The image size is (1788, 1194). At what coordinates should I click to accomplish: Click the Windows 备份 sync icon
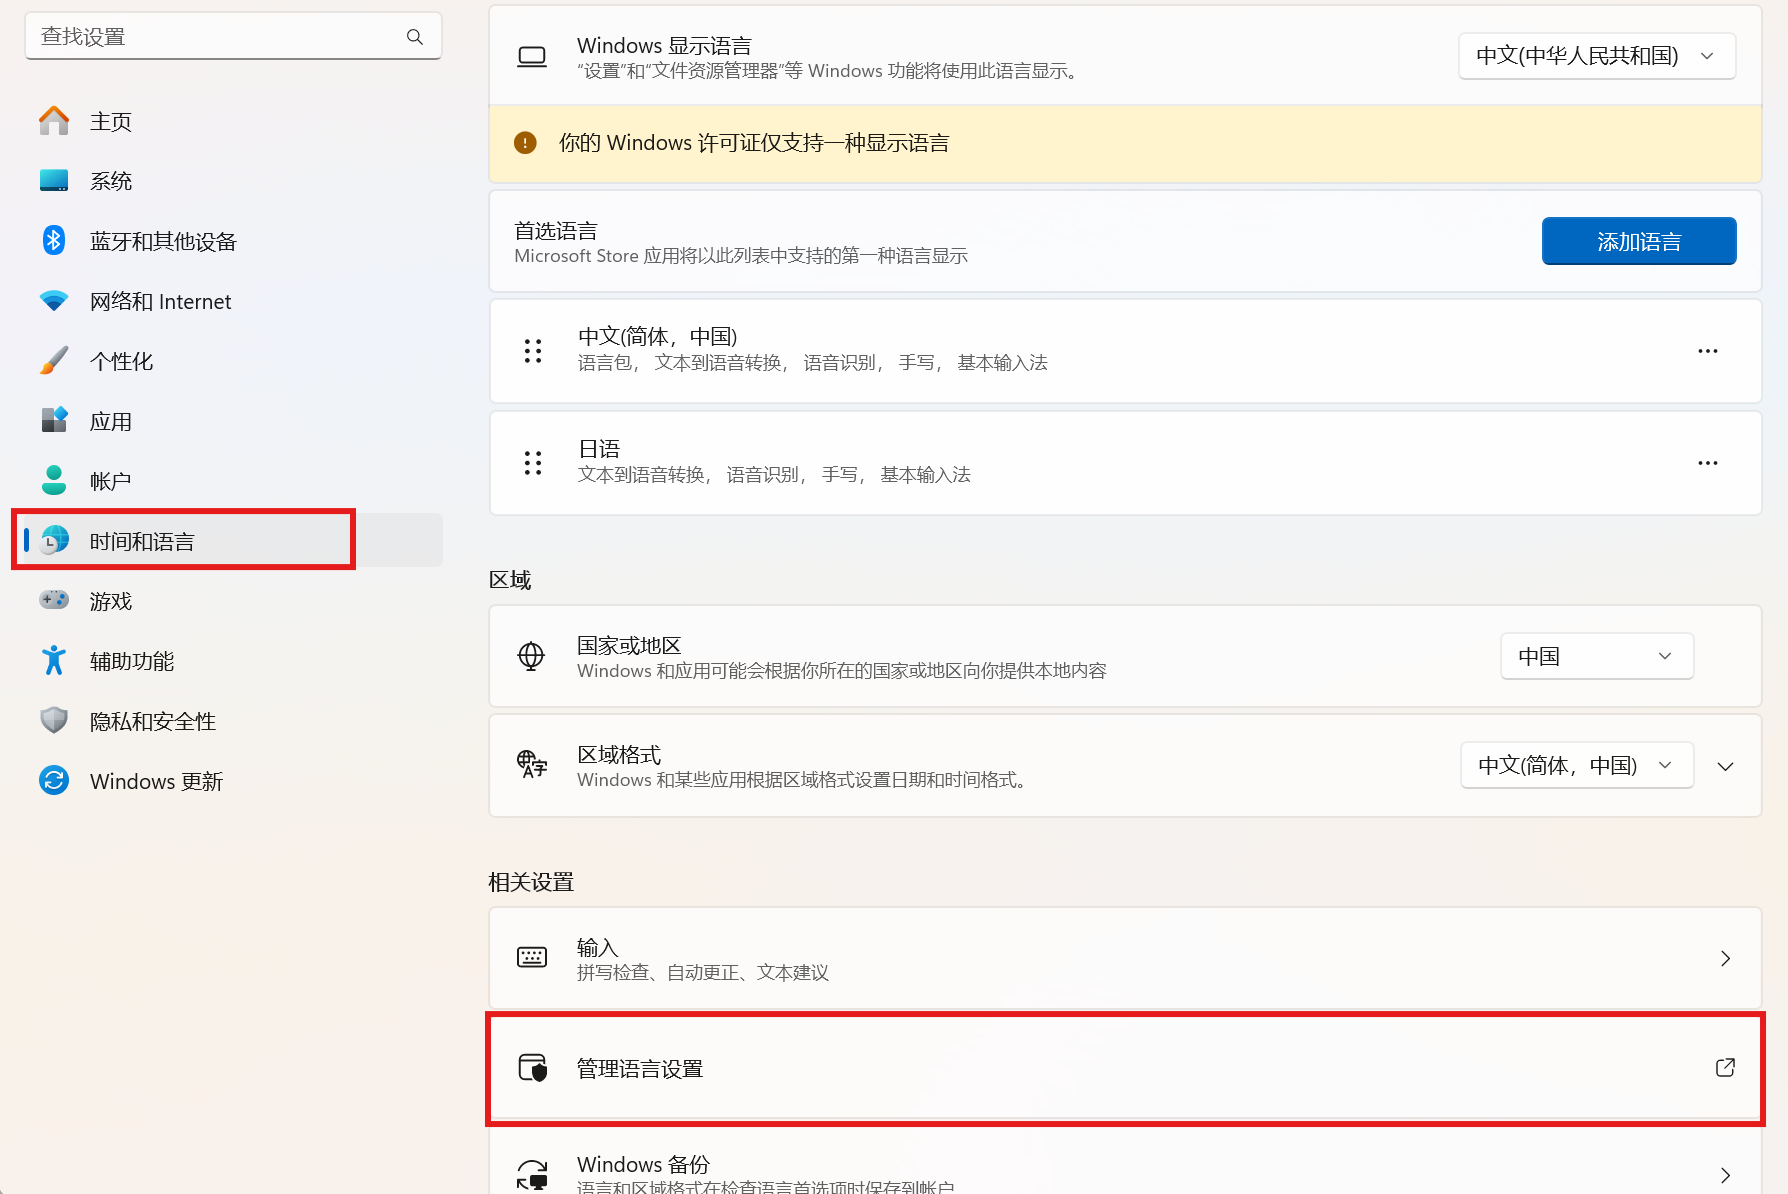click(x=532, y=1174)
